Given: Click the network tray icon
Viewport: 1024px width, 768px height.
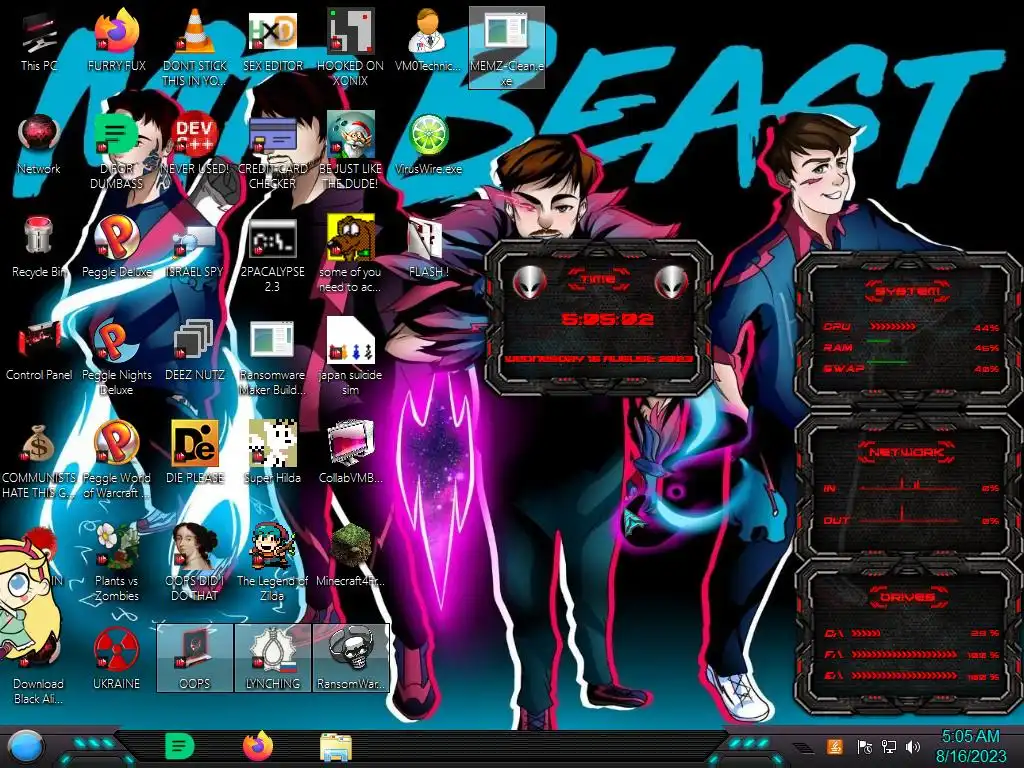Looking at the screenshot, I should pos(889,746).
